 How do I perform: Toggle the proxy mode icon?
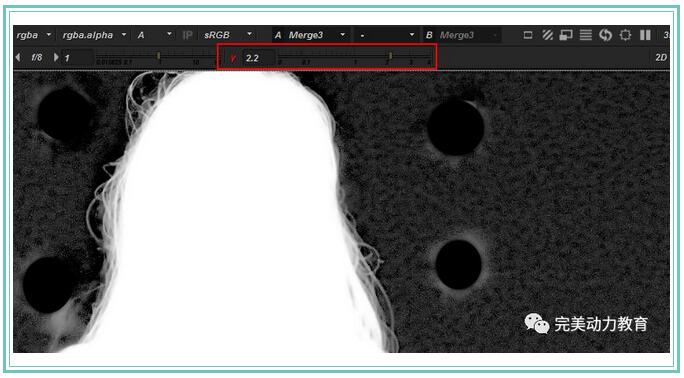point(566,35)
